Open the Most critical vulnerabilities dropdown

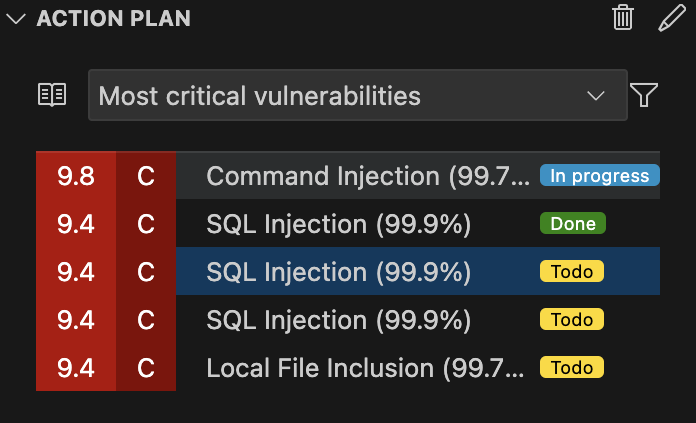point(357,95)
